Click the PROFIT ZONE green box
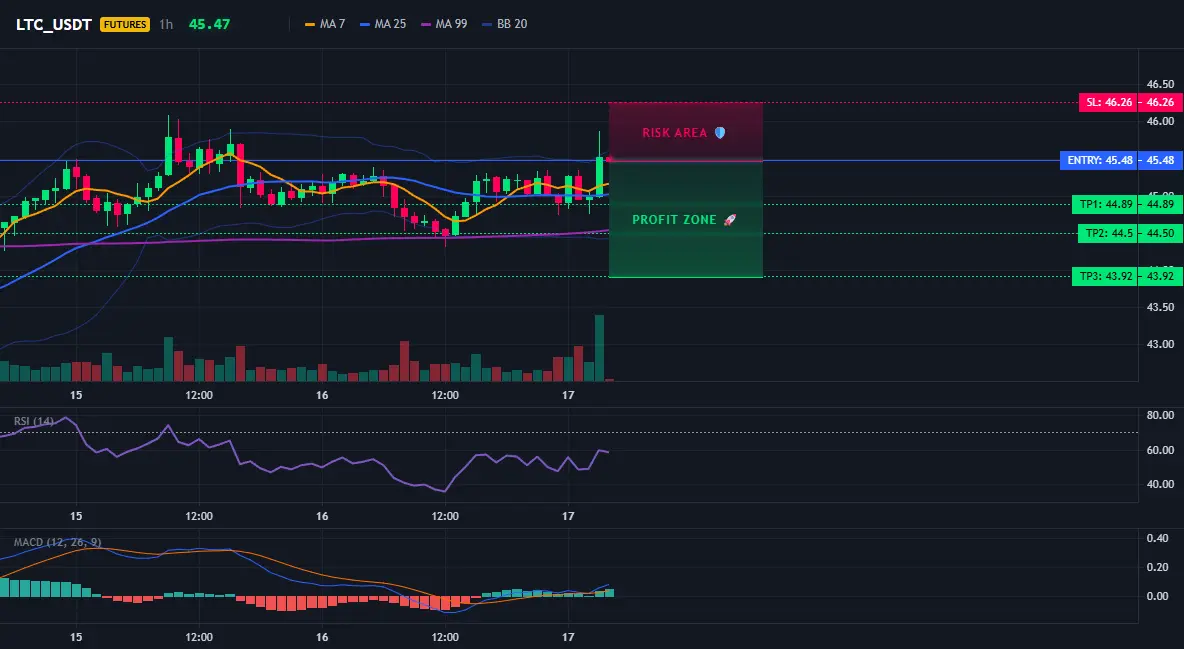 coord(686,220)
